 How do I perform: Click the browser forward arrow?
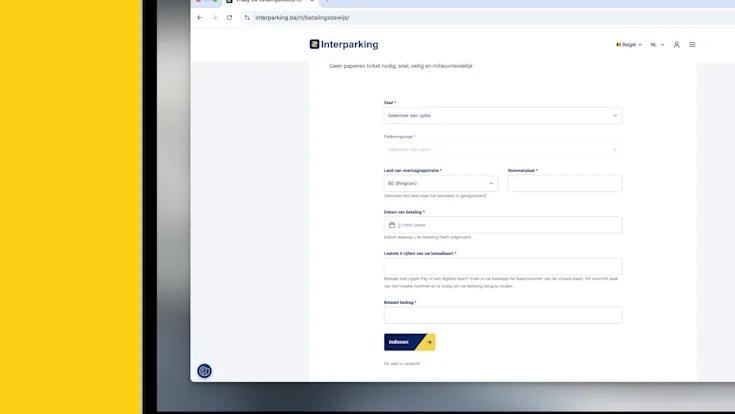click(x=215, y=17)
